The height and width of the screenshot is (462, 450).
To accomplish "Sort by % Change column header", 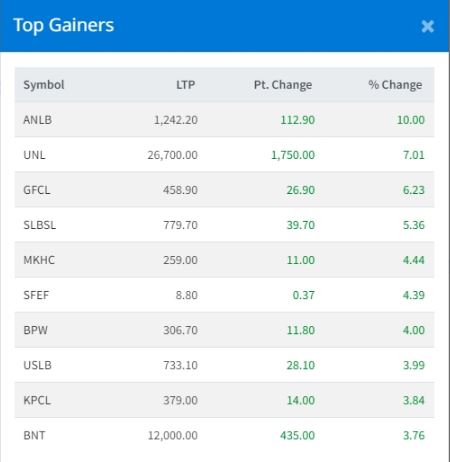I will point(395,85).
